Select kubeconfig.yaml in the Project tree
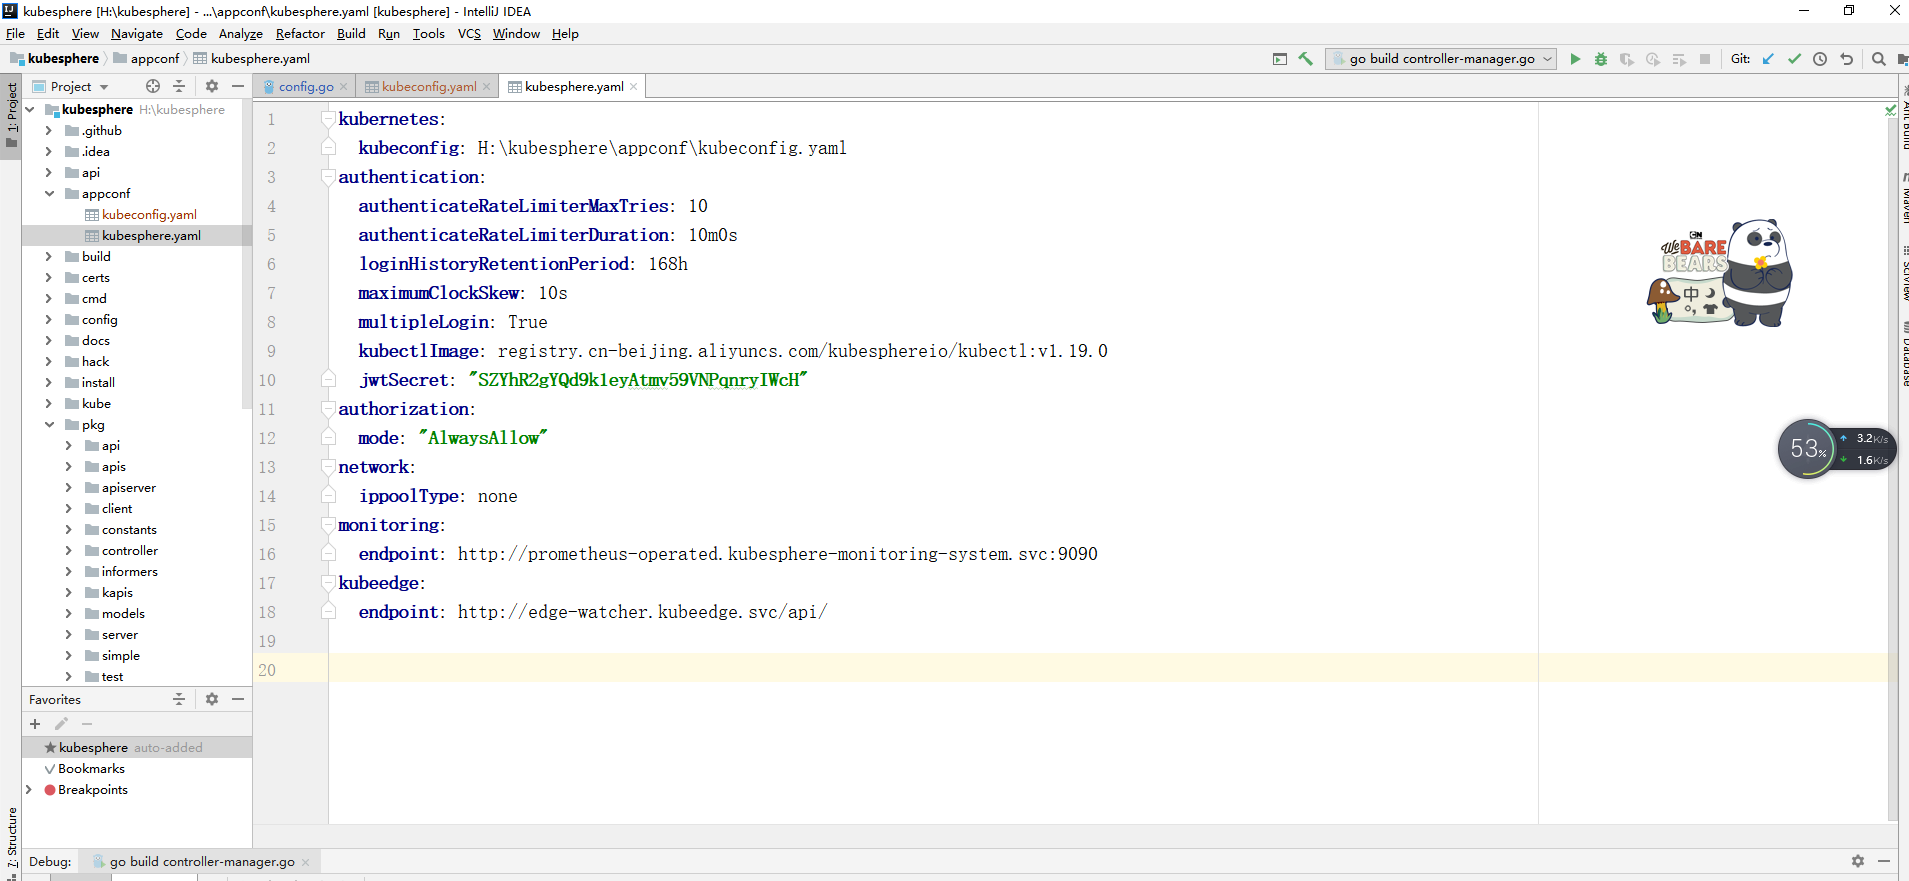1909x881 pixels. pyautogui.click(x=149, y=215)
